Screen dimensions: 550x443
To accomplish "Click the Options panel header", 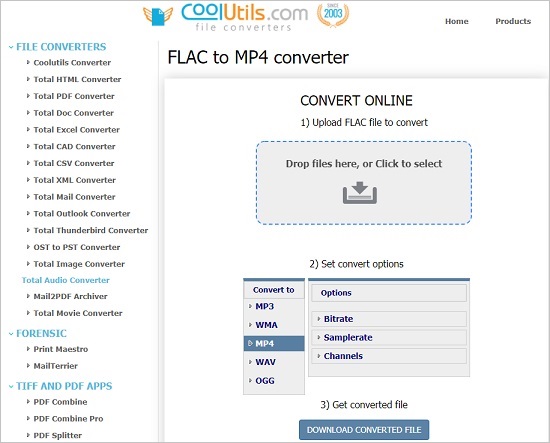I will (x=389, y=293).
